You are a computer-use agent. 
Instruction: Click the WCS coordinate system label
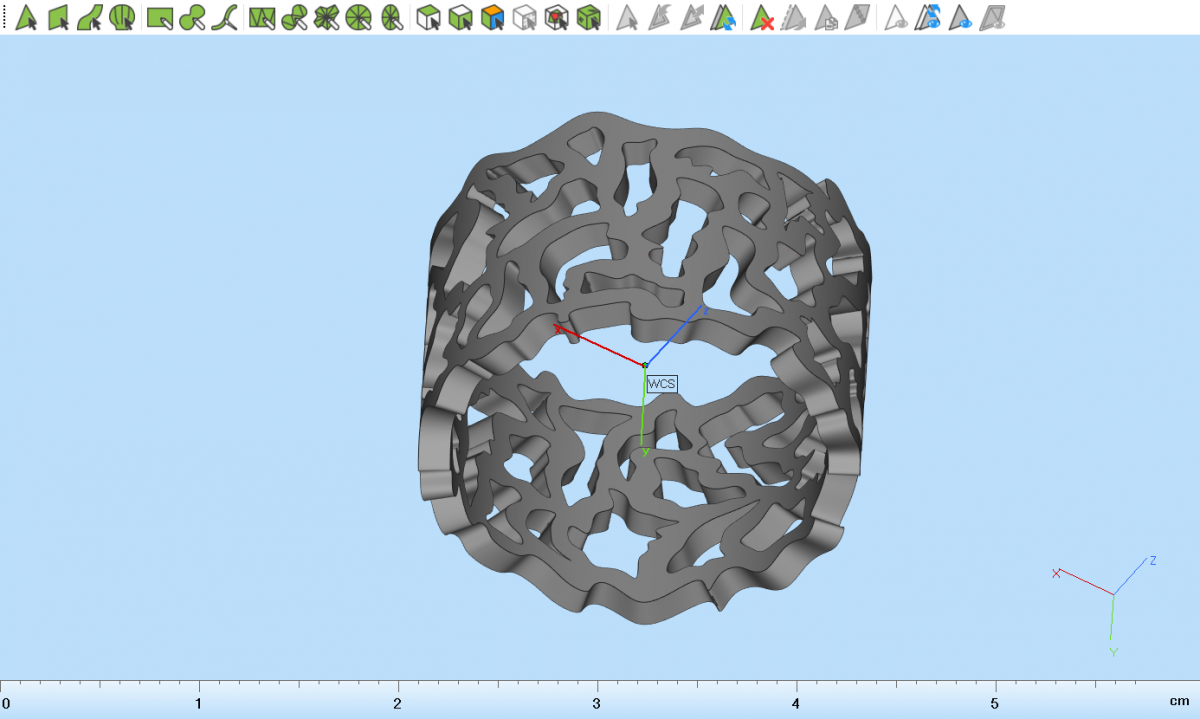tap(661, 384)
